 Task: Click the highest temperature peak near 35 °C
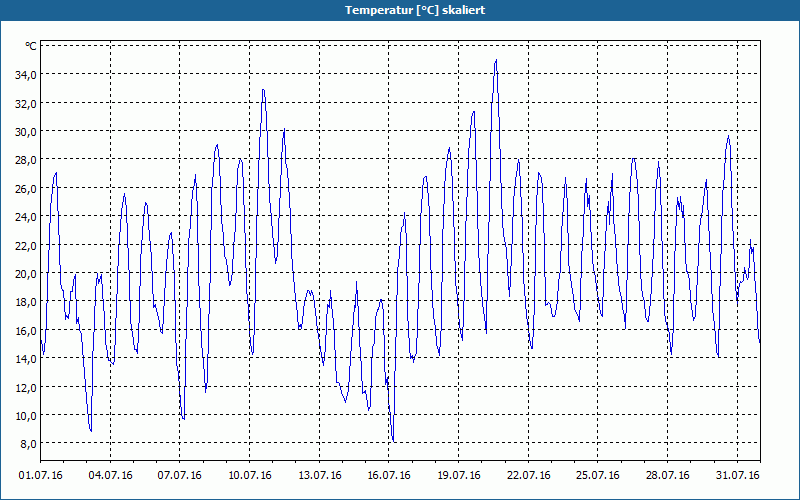(x=495, y=61)
